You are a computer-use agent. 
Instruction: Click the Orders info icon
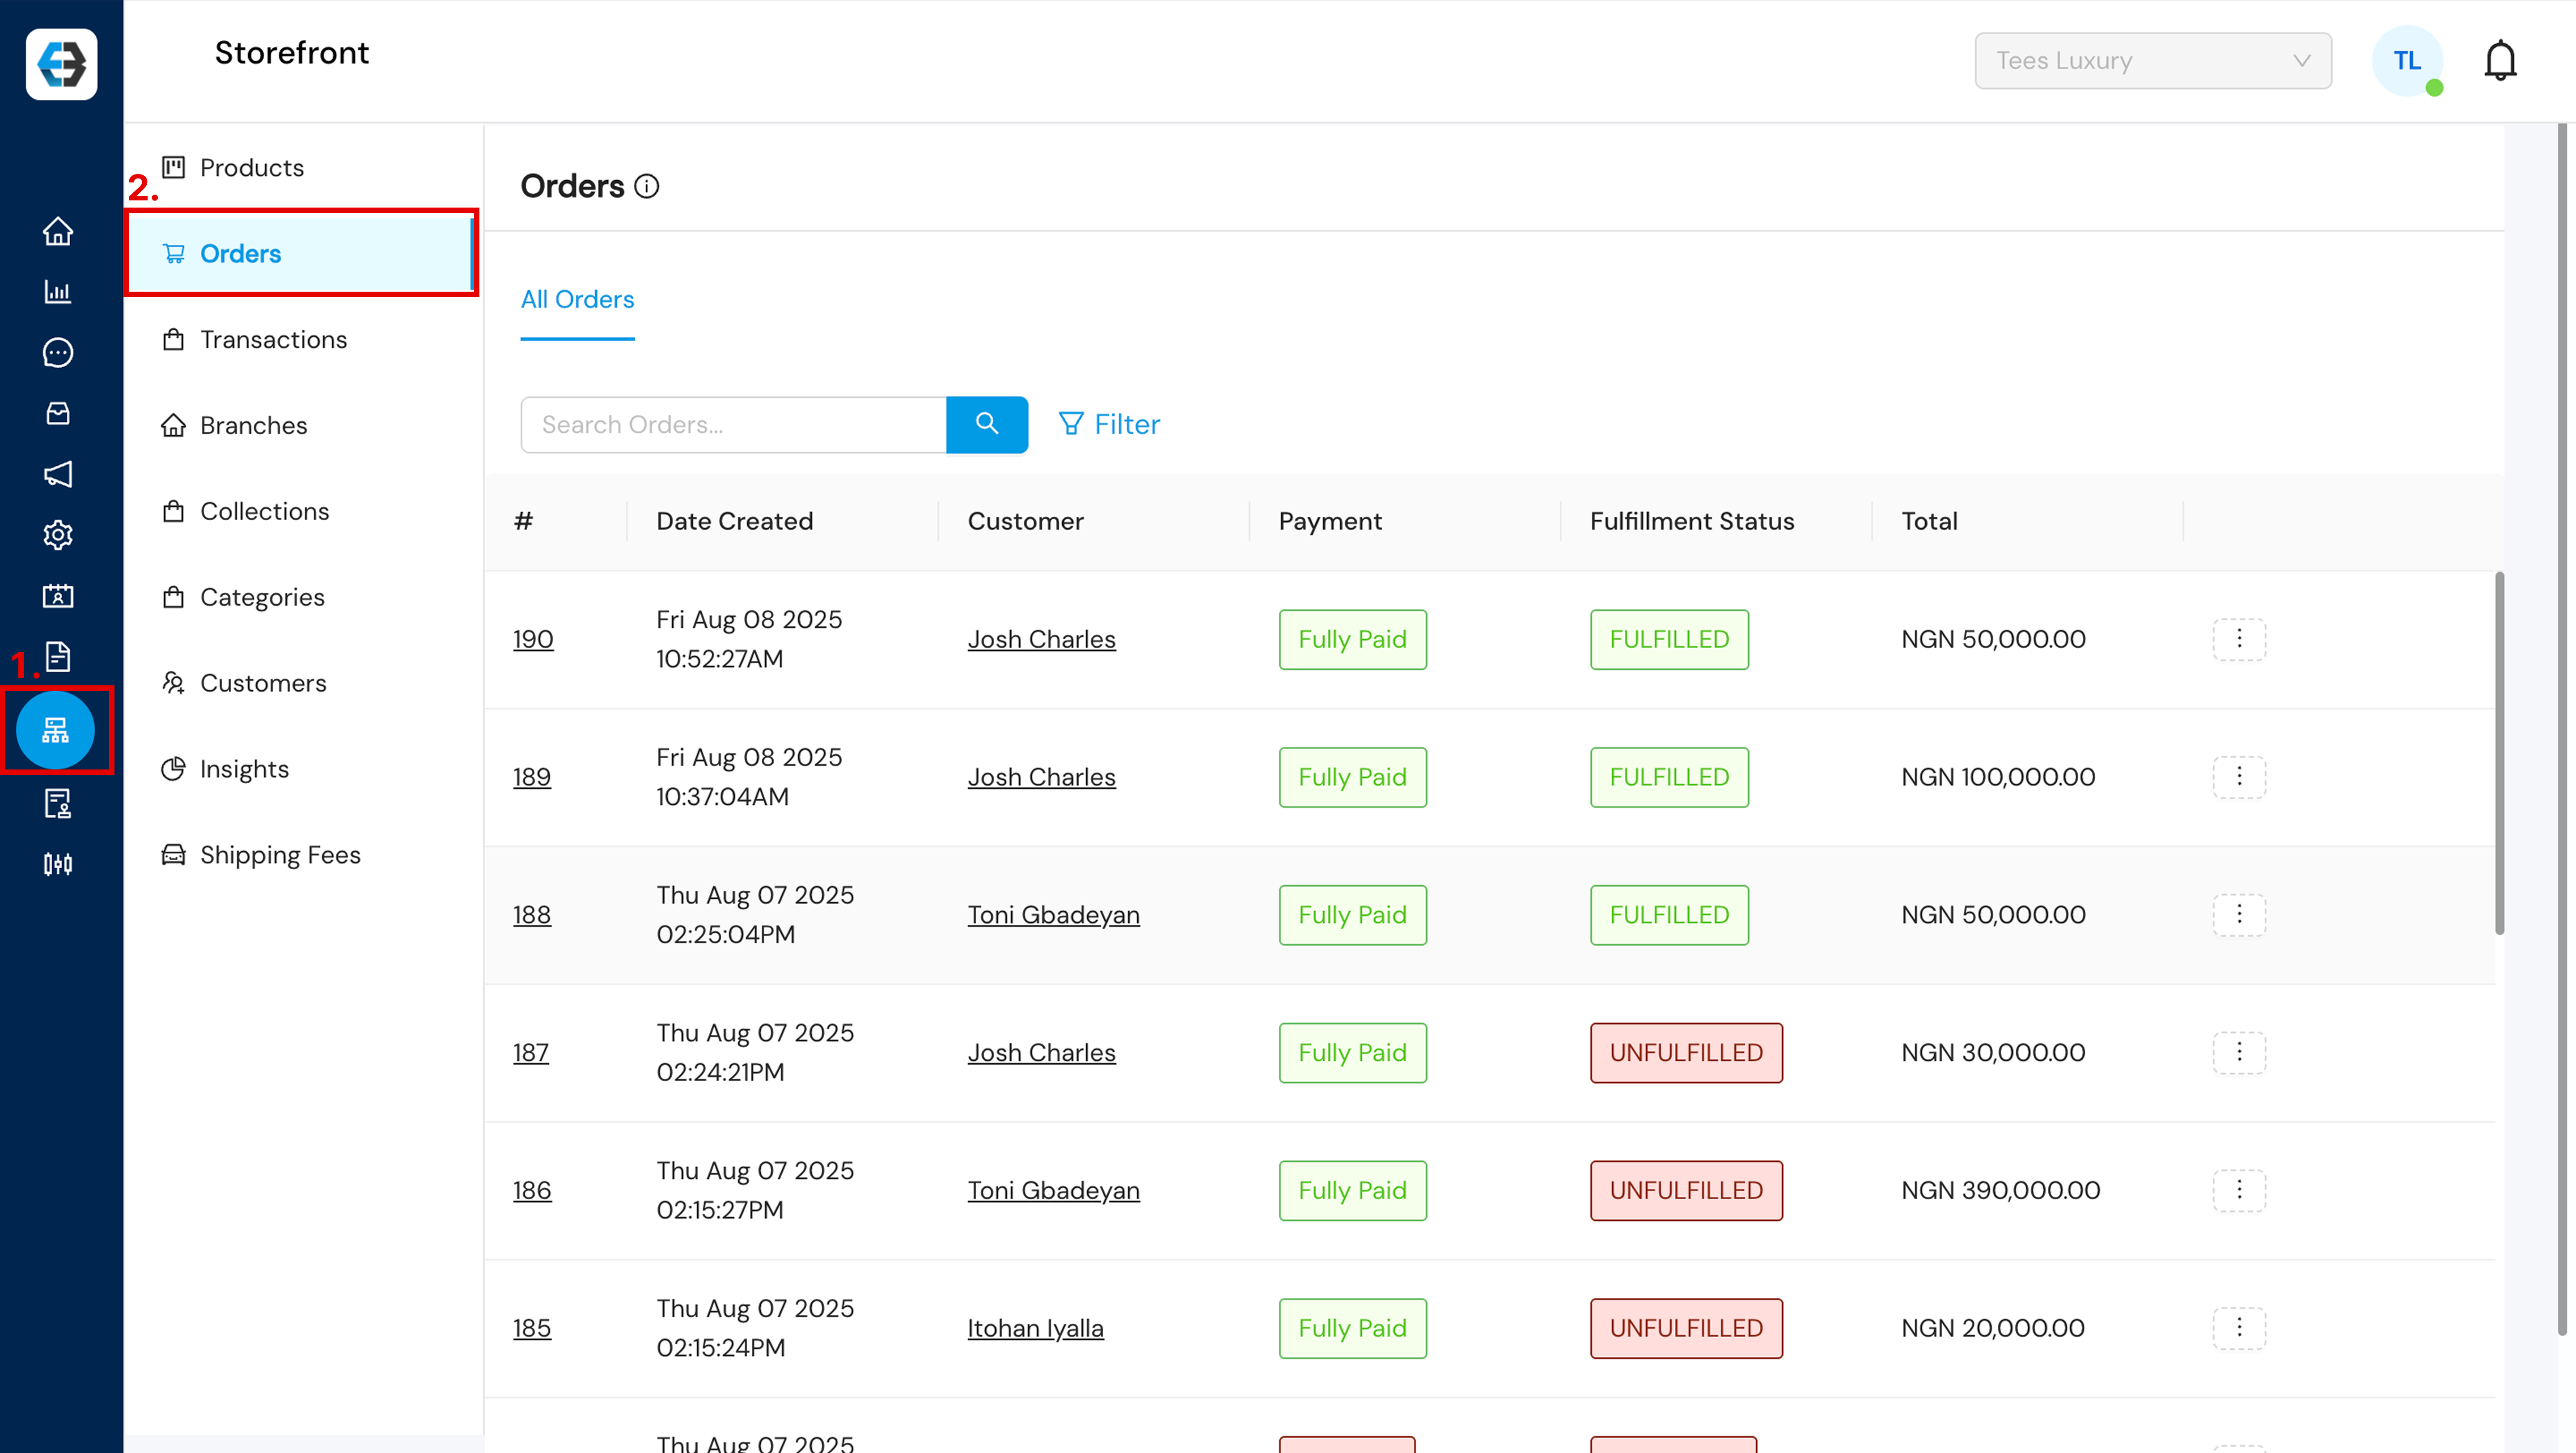point(647,187)
